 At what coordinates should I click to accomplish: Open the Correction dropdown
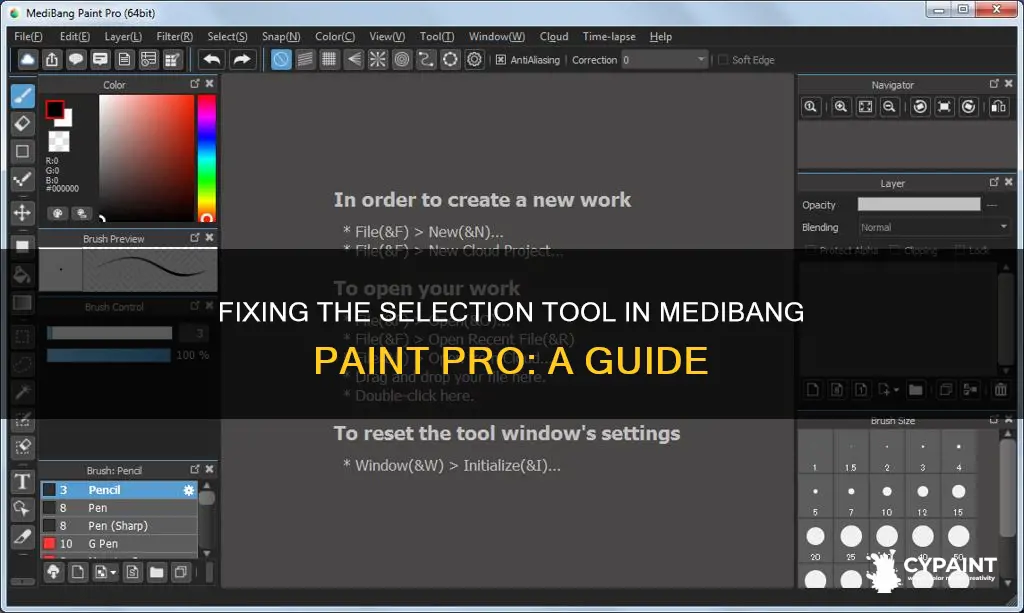[664, 59]
